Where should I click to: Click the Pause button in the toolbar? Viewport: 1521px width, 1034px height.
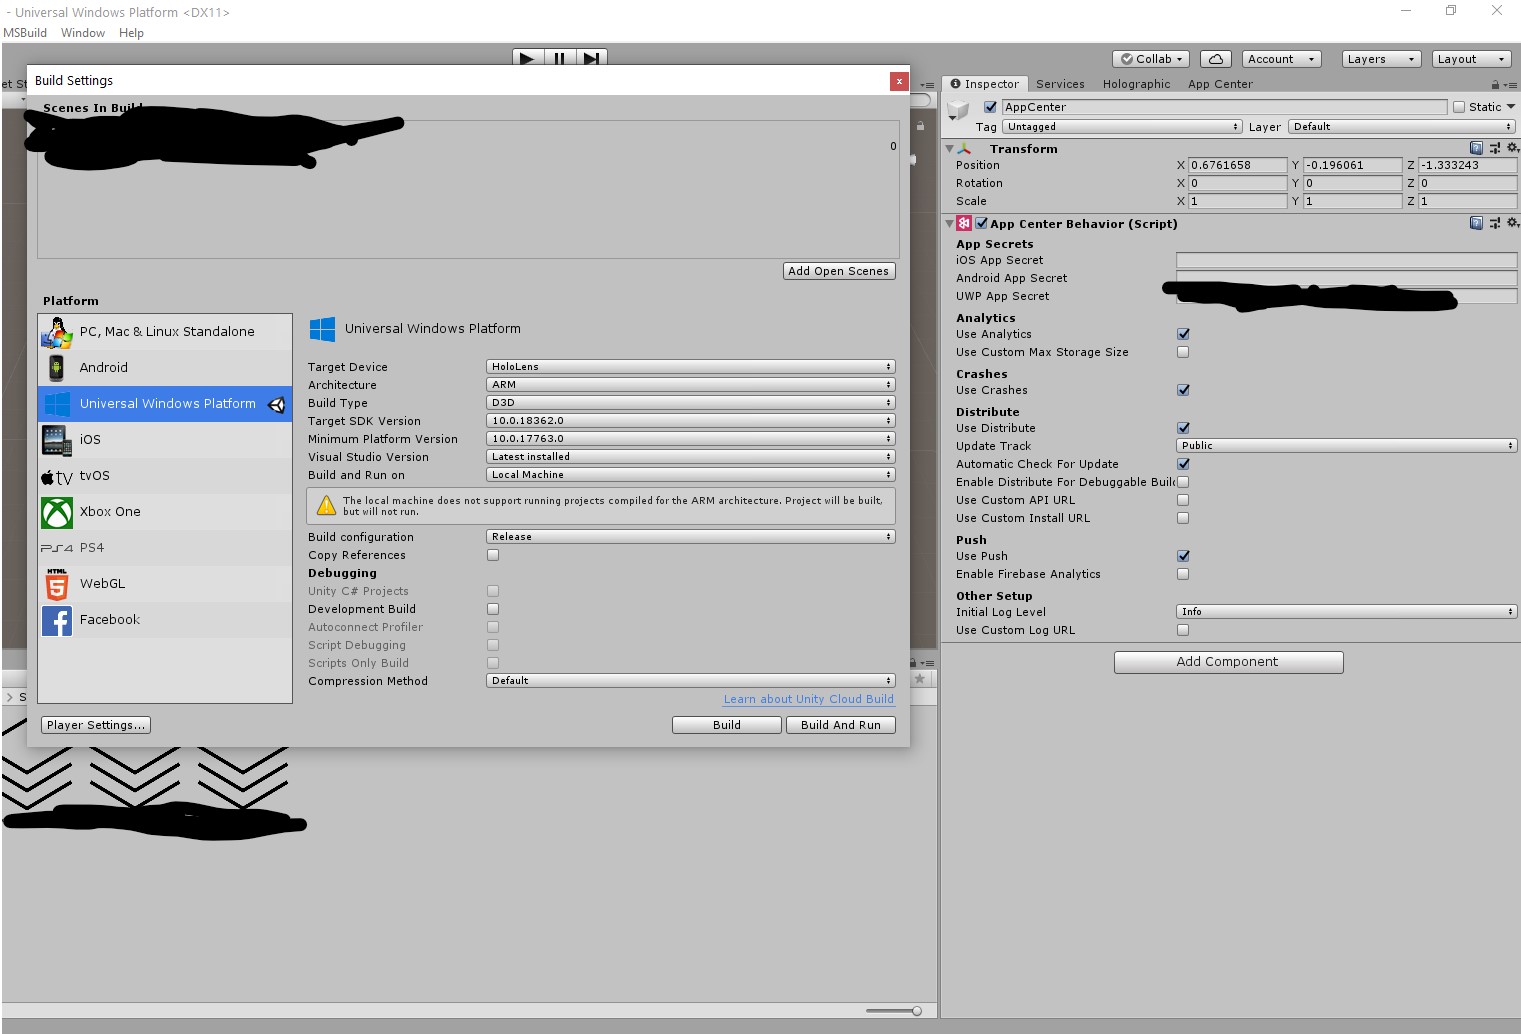point(559,58)
